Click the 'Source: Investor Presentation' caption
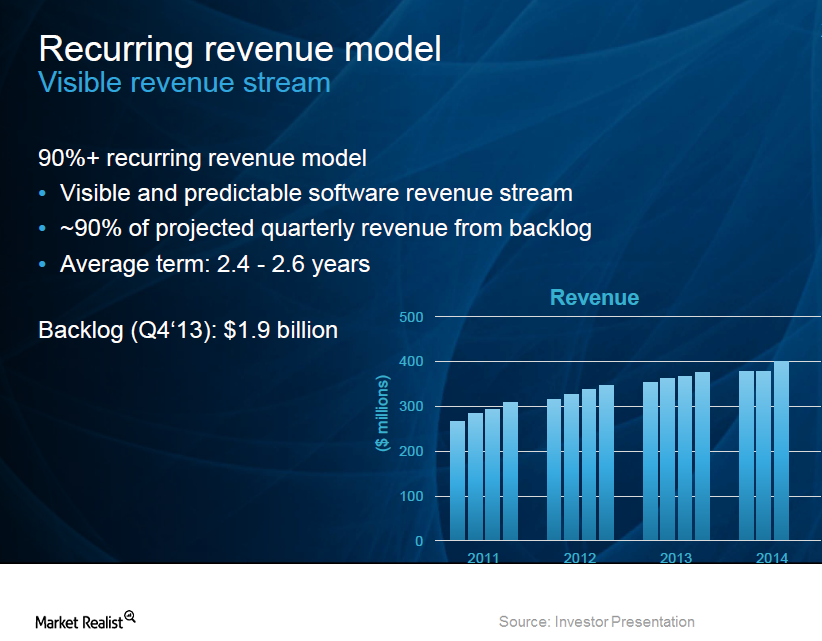The image size is (822, 641). [x=597, y=622]
